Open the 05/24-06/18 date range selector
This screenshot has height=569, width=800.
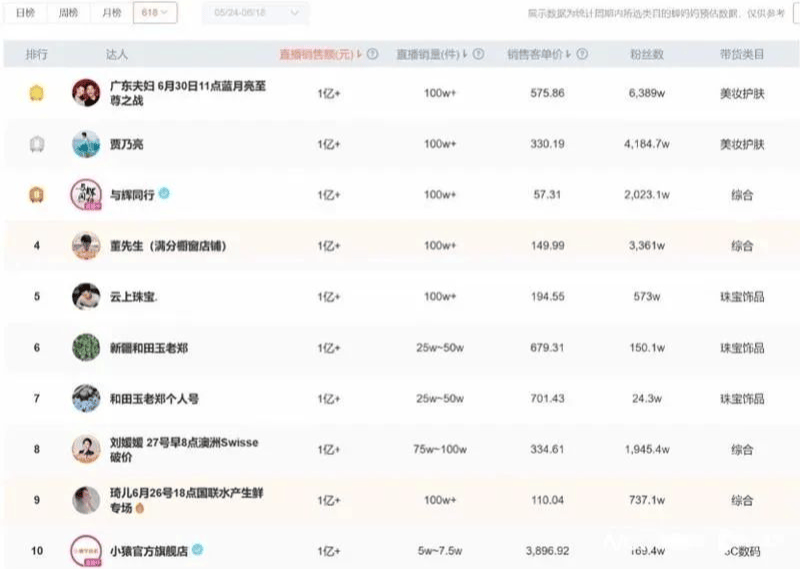point(256,13)
